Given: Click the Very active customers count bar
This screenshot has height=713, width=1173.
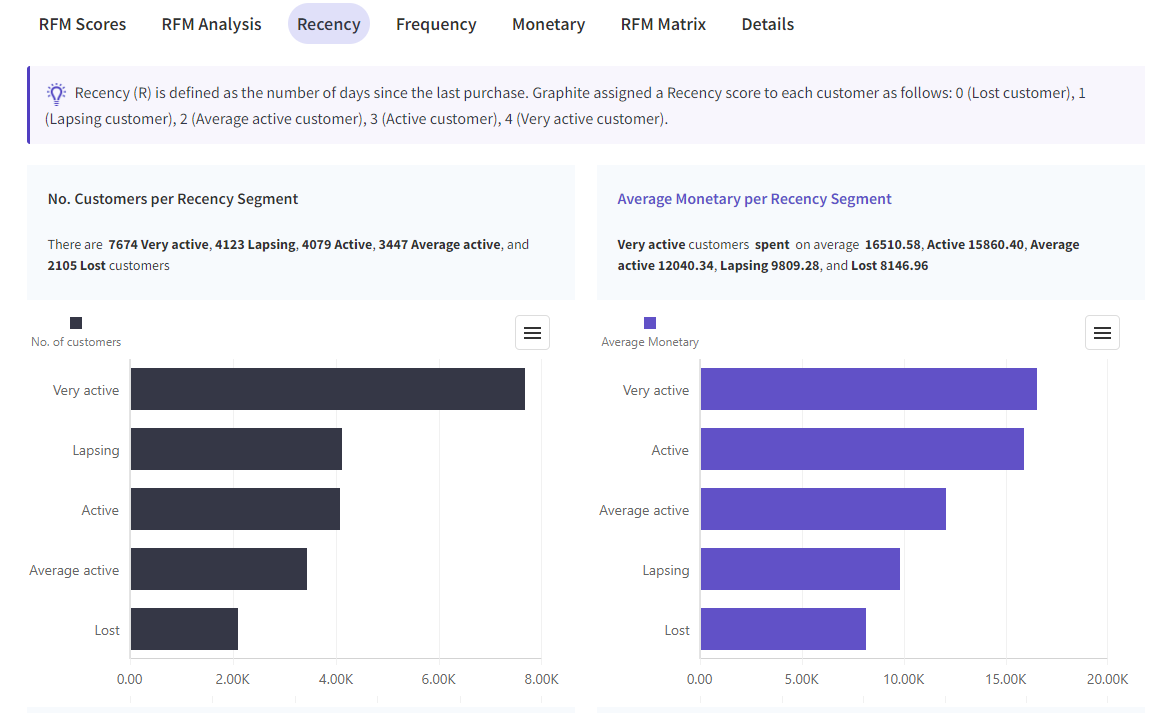Looking at the screenshot, I should pyautogui.click(x=327, y=389).
